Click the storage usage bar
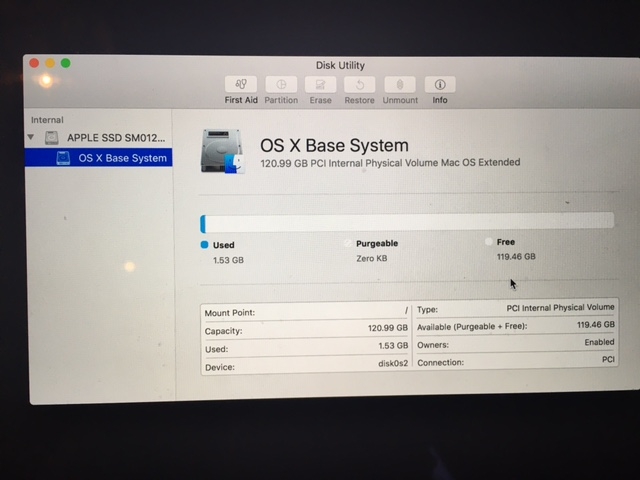The width and height of the screenshot is (640, 480). (x=407, y=223)
